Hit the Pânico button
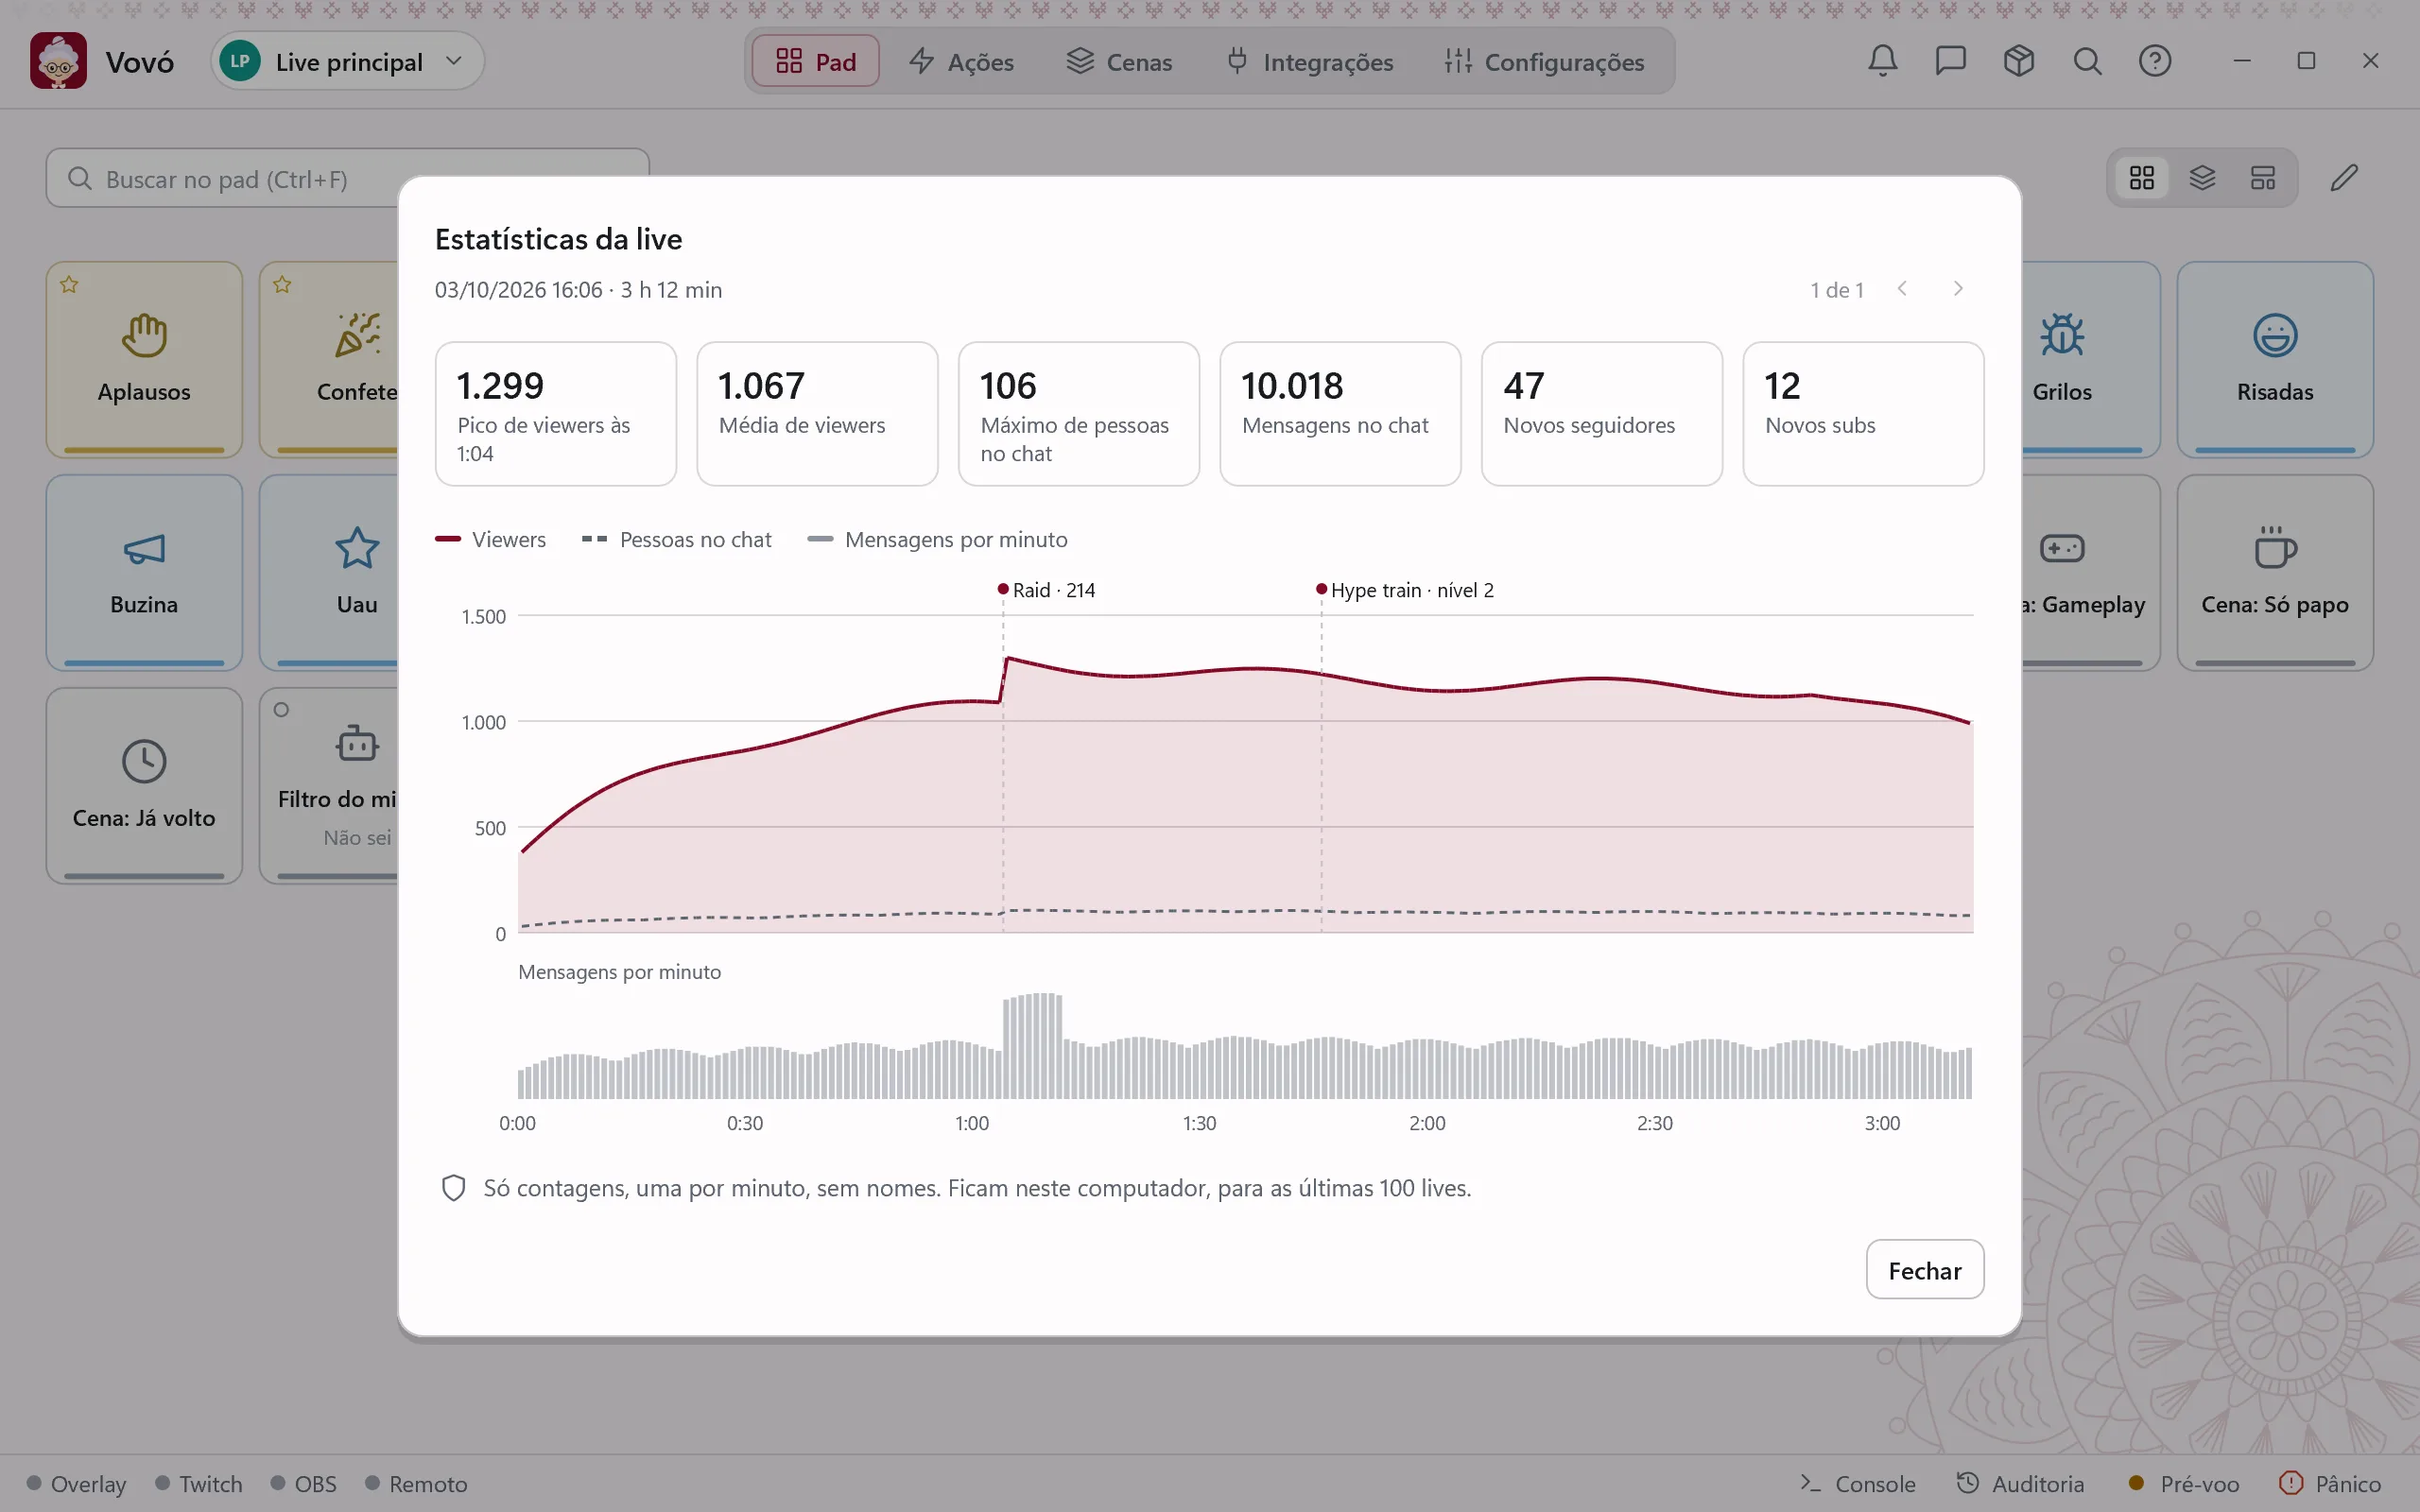 (2329, 1484)
